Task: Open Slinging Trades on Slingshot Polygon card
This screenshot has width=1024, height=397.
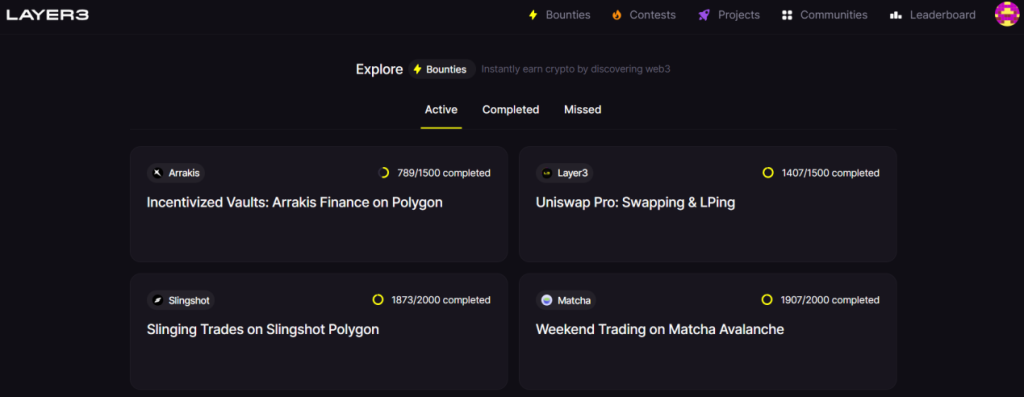Action: (319, 332)
